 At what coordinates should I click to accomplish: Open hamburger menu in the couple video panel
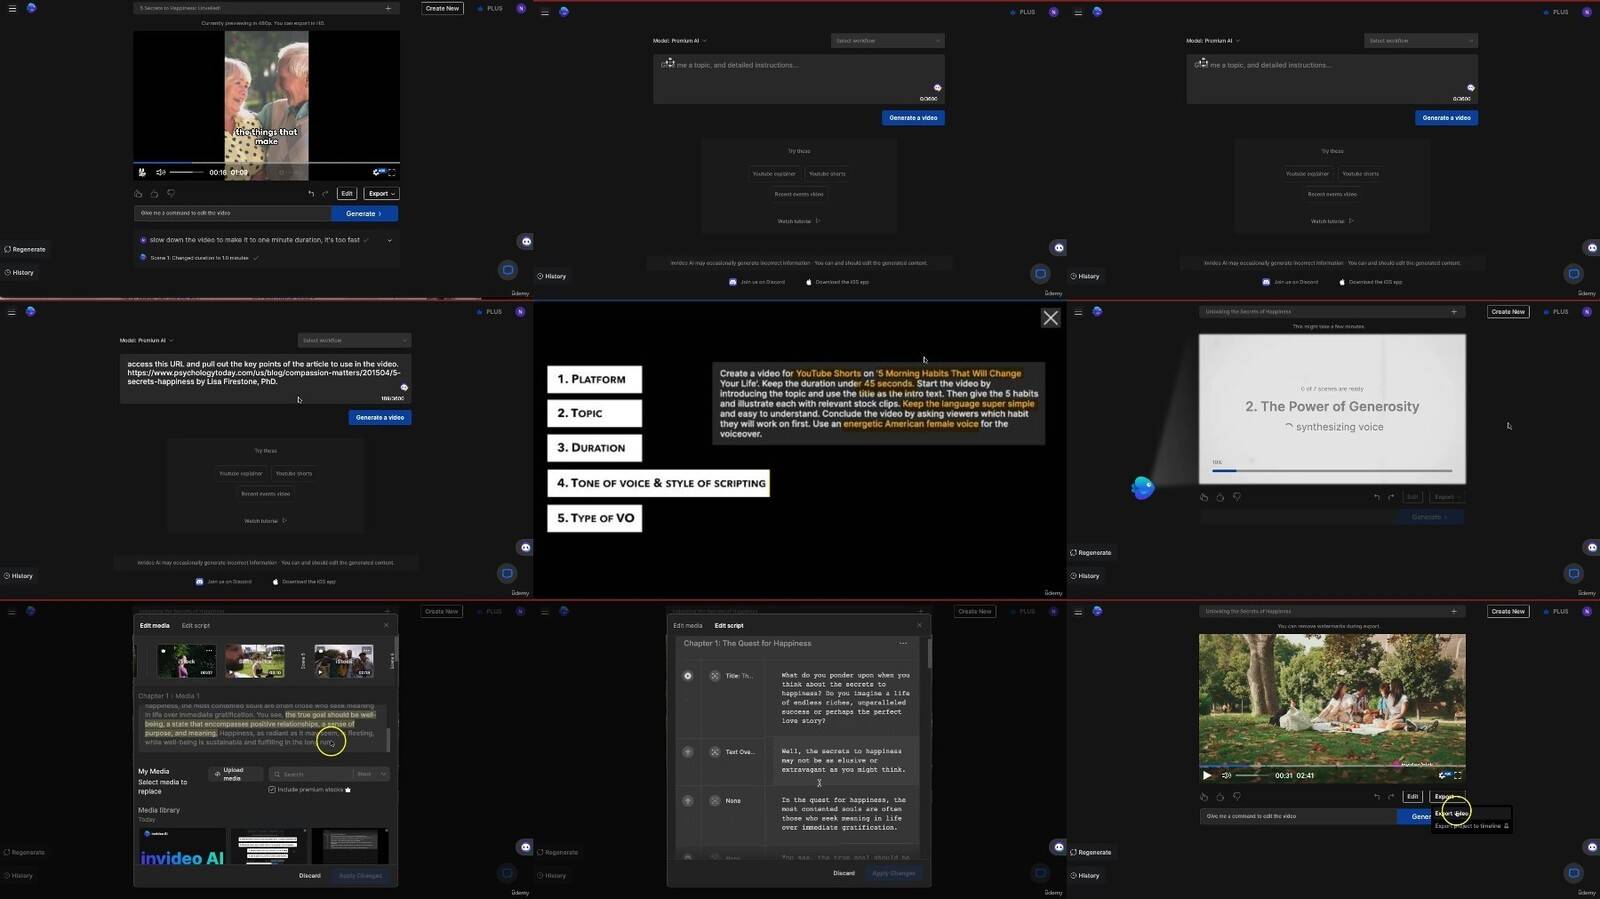11,8
